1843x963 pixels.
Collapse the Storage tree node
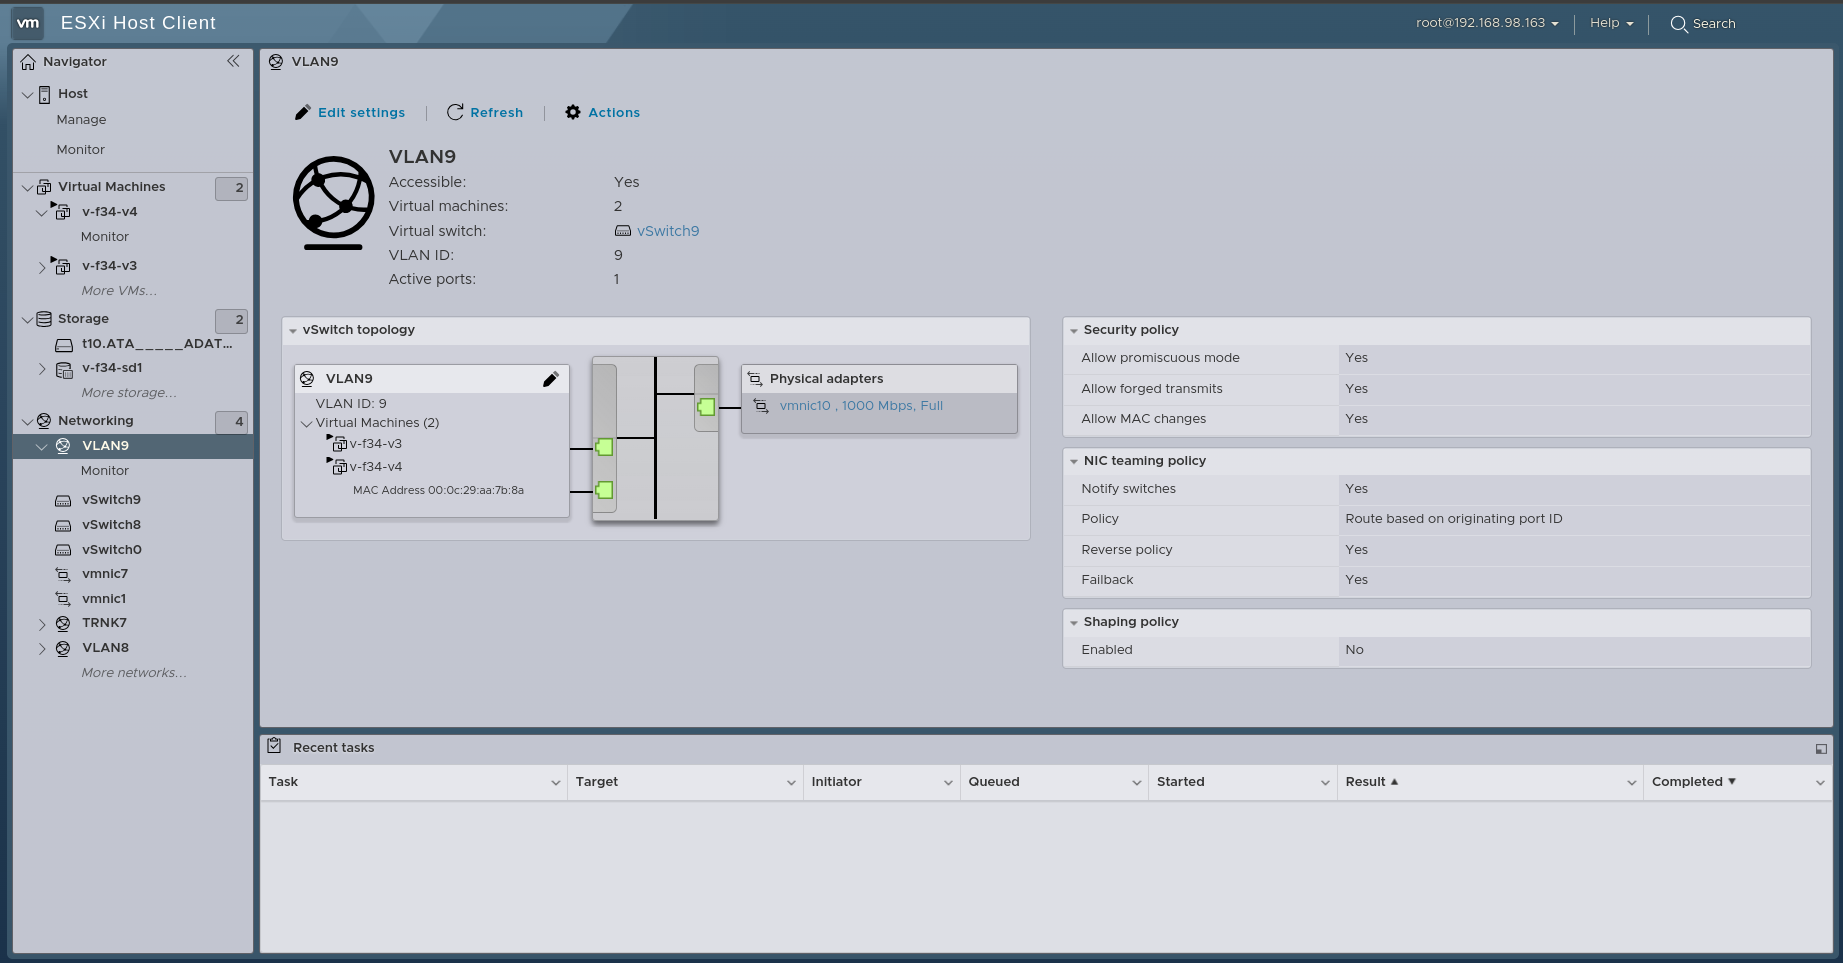[x=27, y=320]
